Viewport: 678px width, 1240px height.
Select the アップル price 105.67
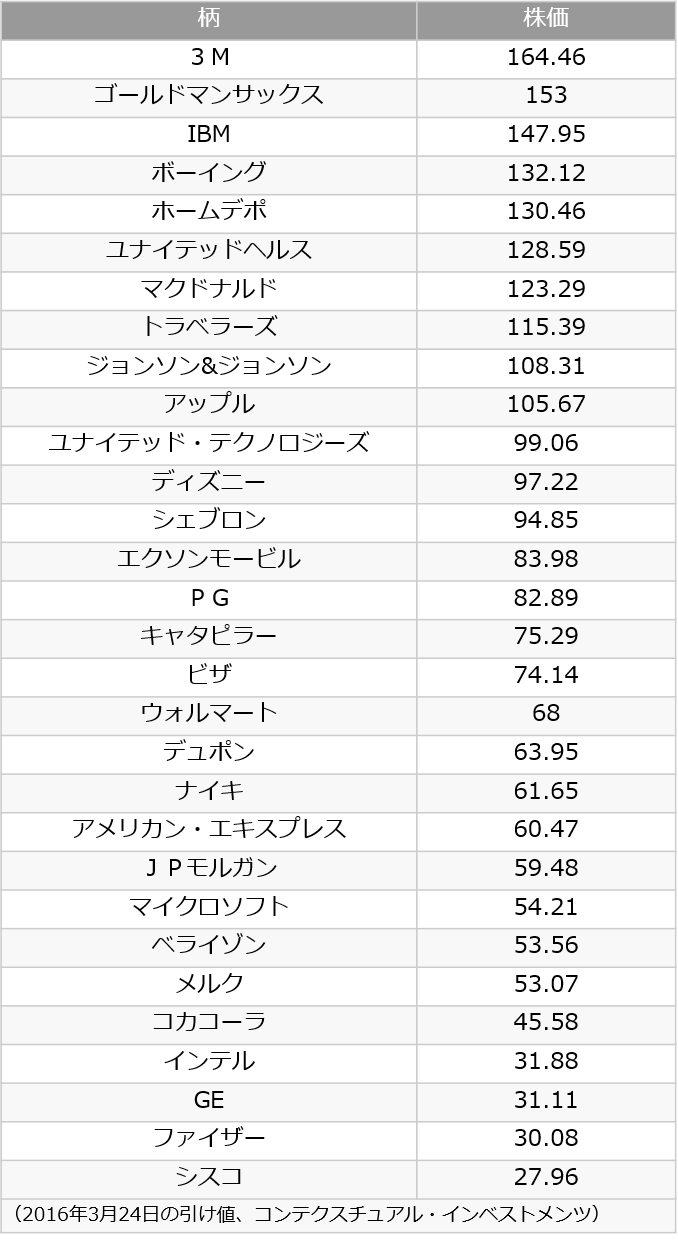[x=546, y=406]
